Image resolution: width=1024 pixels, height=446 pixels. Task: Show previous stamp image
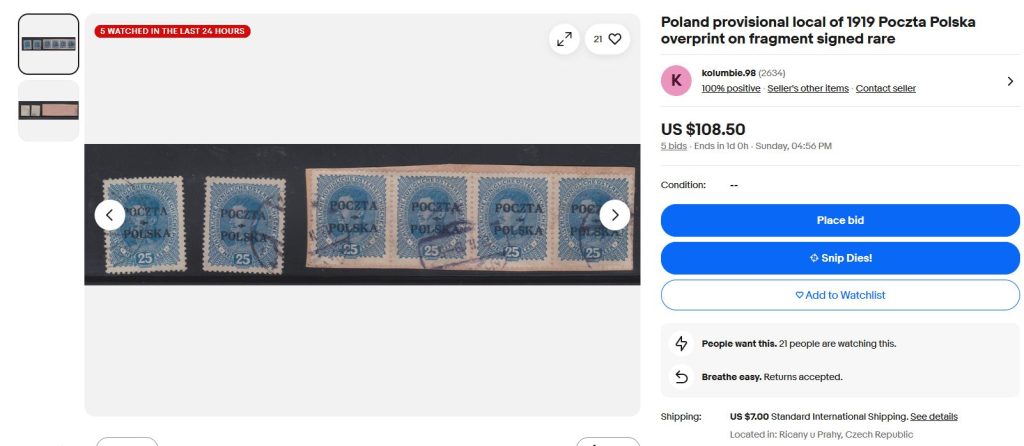(x=110, y=215)
